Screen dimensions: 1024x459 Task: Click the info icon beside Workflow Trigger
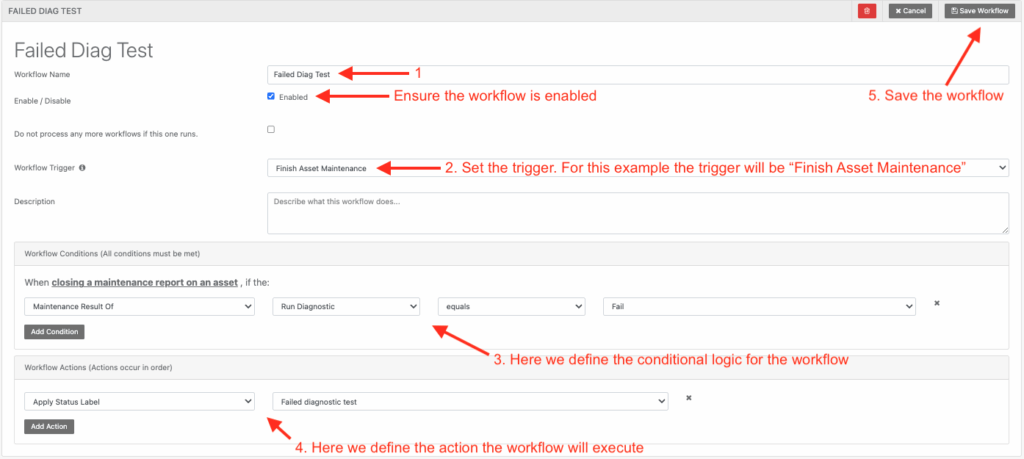(x=82, y=168)
